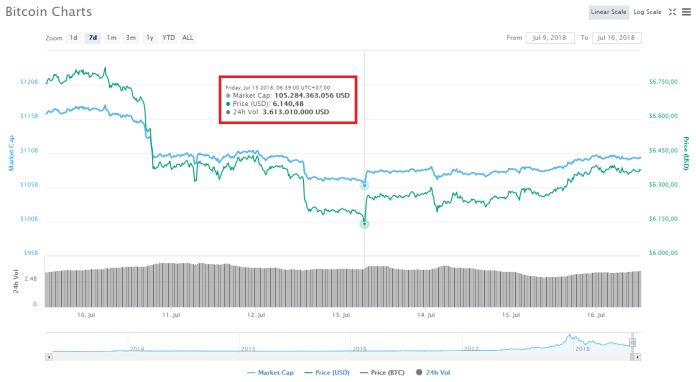Image resolution: width=696 pixels, height=382 pixels.
Task: Click the $6.000,00 price axis label
Action: [663, 253]
